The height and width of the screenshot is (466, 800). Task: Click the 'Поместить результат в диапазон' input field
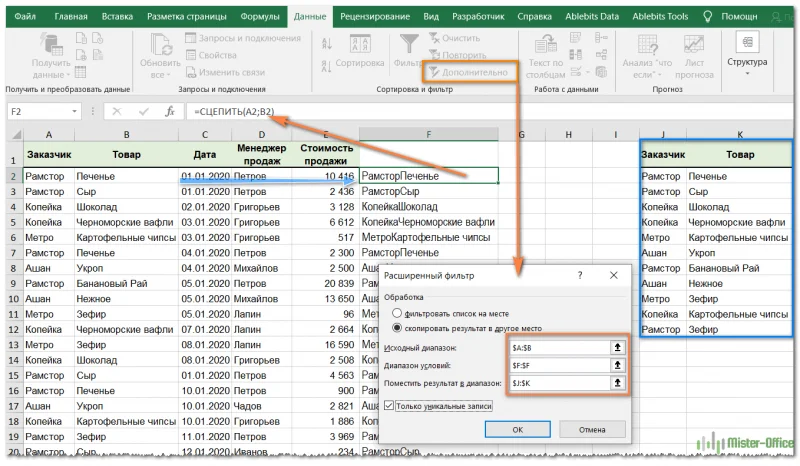(x=556, y=383)
